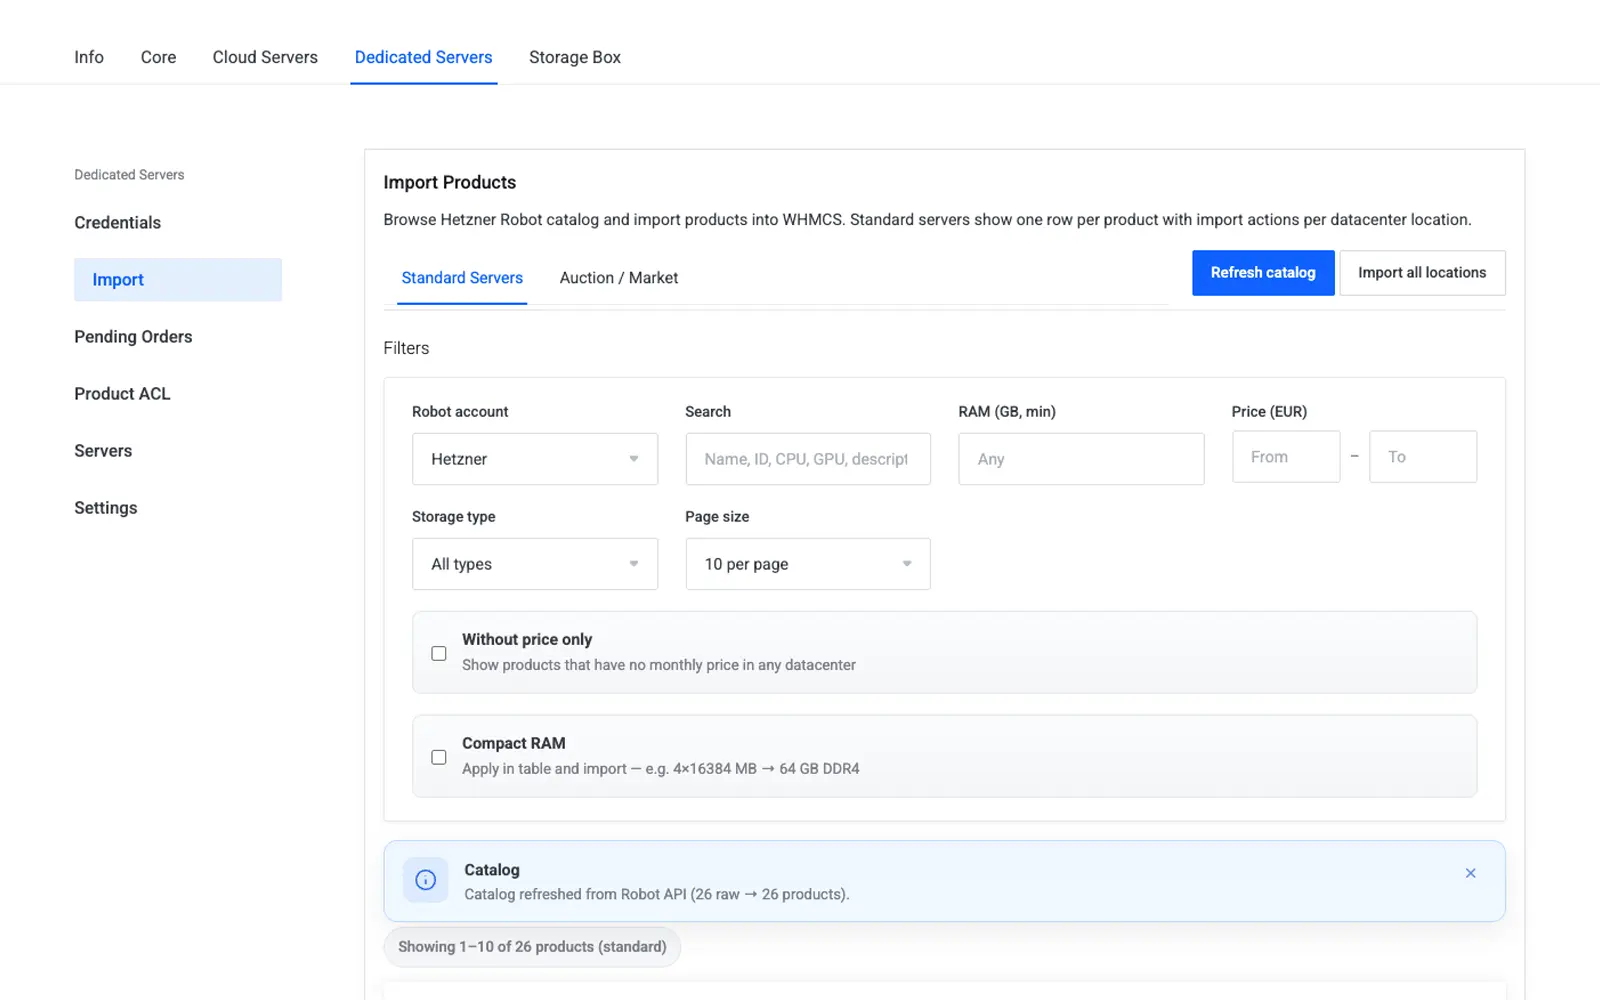Click the 'Import Products' heading

click(x=450, y=182)
